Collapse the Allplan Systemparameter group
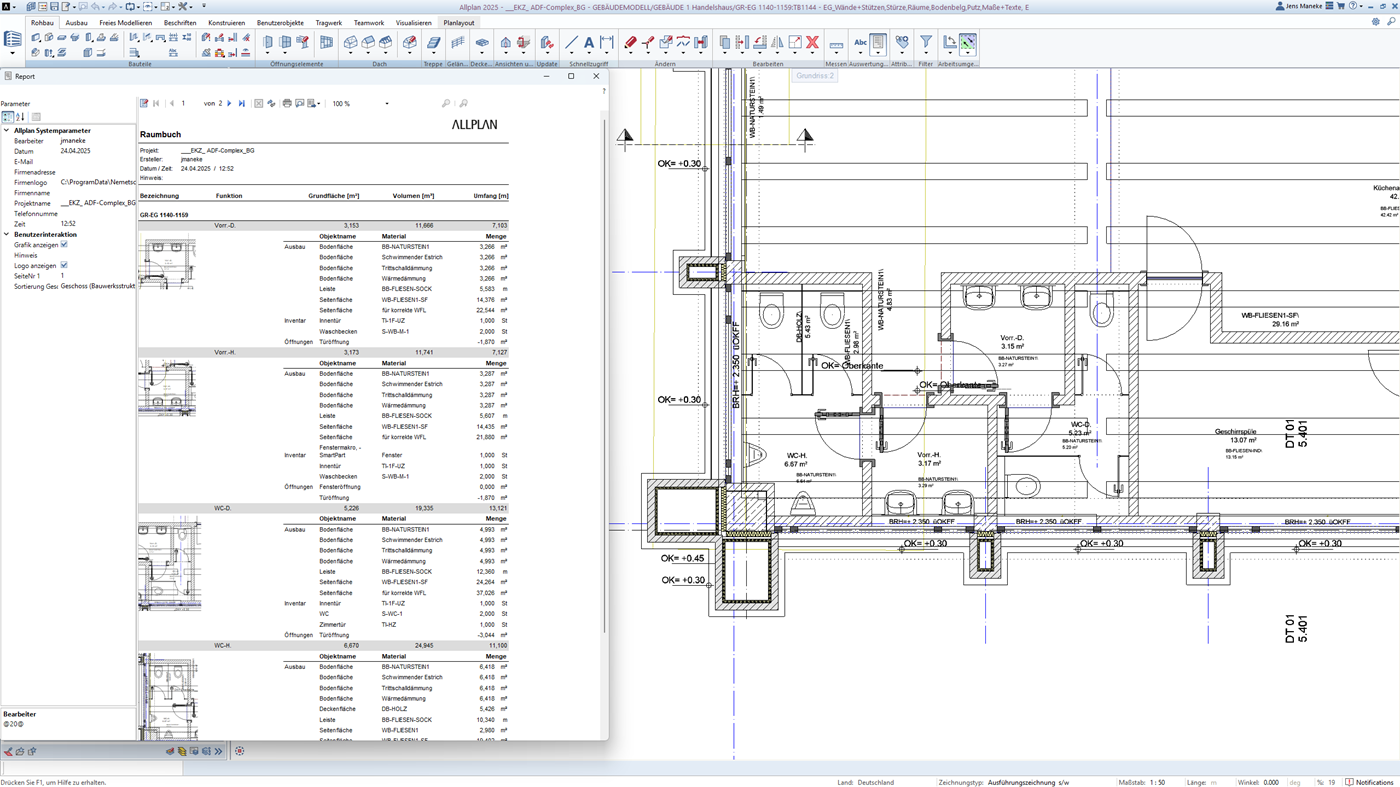The image size is (1400, 787). (6, 130)
